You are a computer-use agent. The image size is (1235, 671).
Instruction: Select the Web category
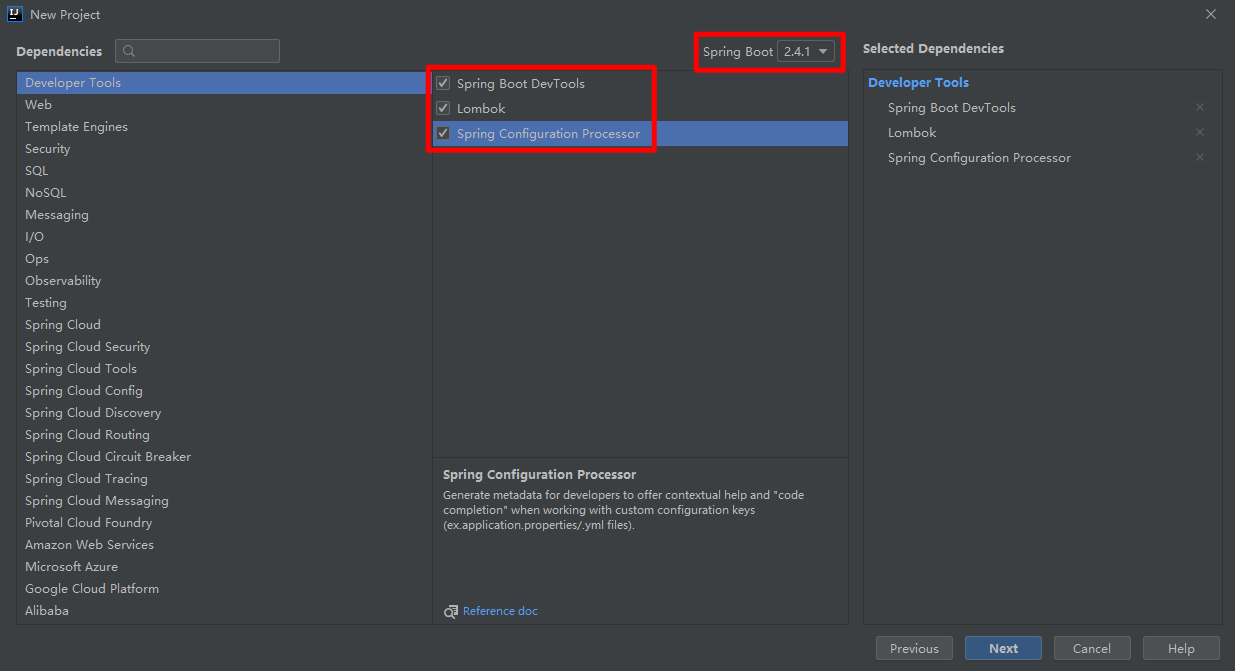click(222, 105)
